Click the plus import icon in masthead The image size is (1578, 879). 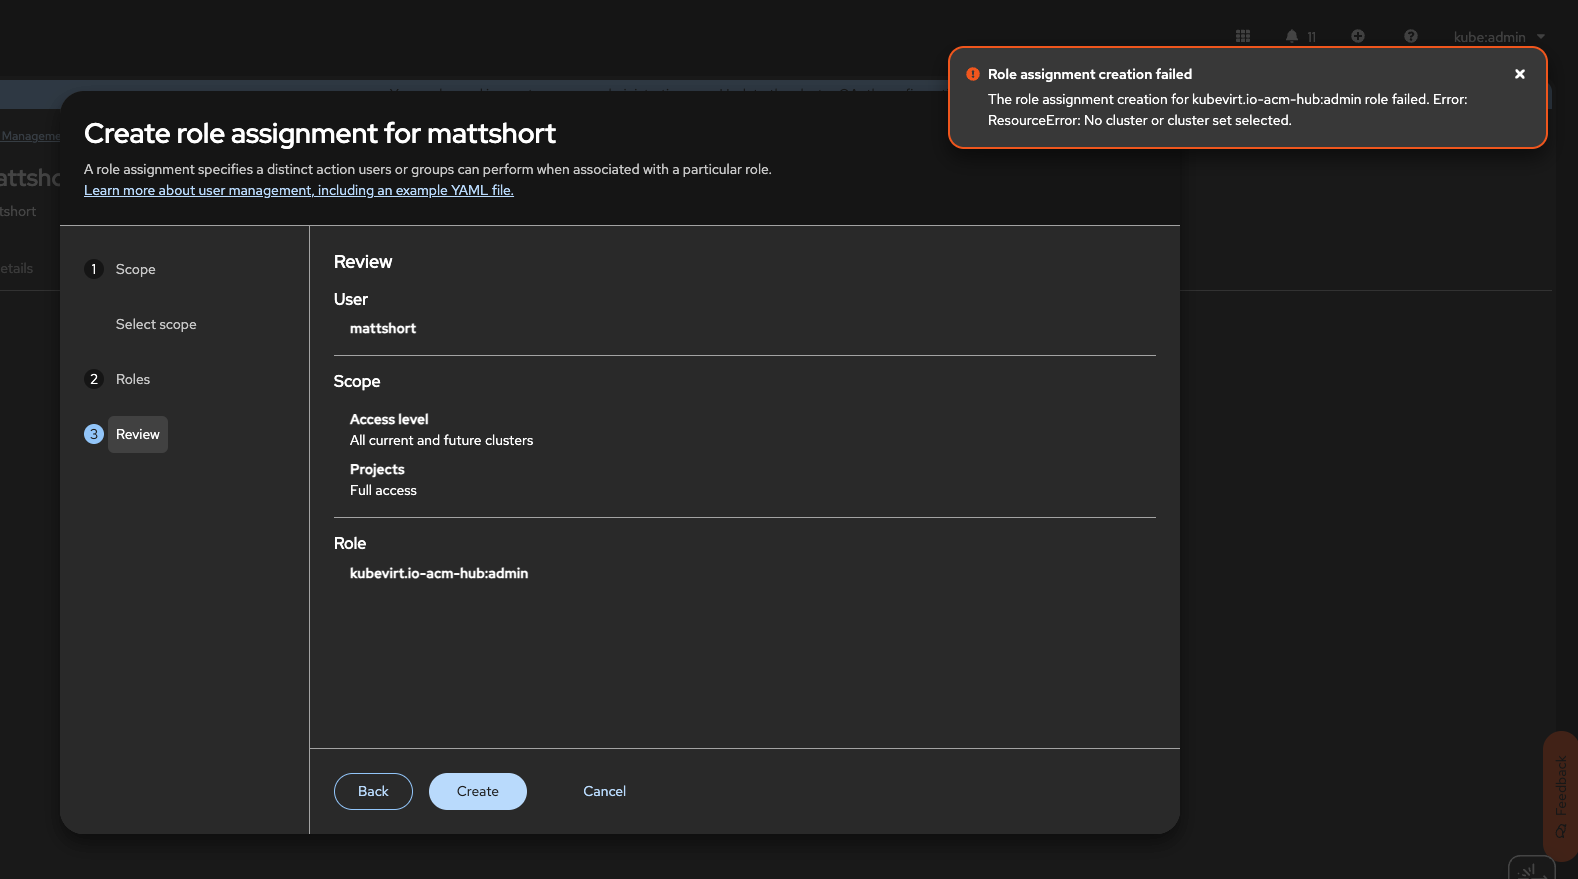click(x=1358, y=36)
